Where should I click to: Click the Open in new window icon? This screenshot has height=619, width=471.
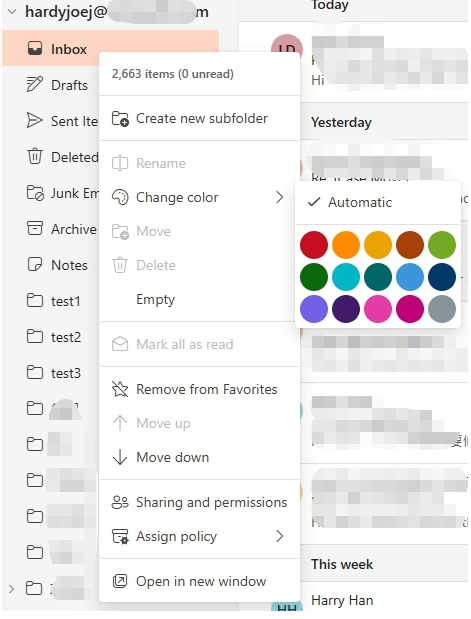click(x=120, y=581)
